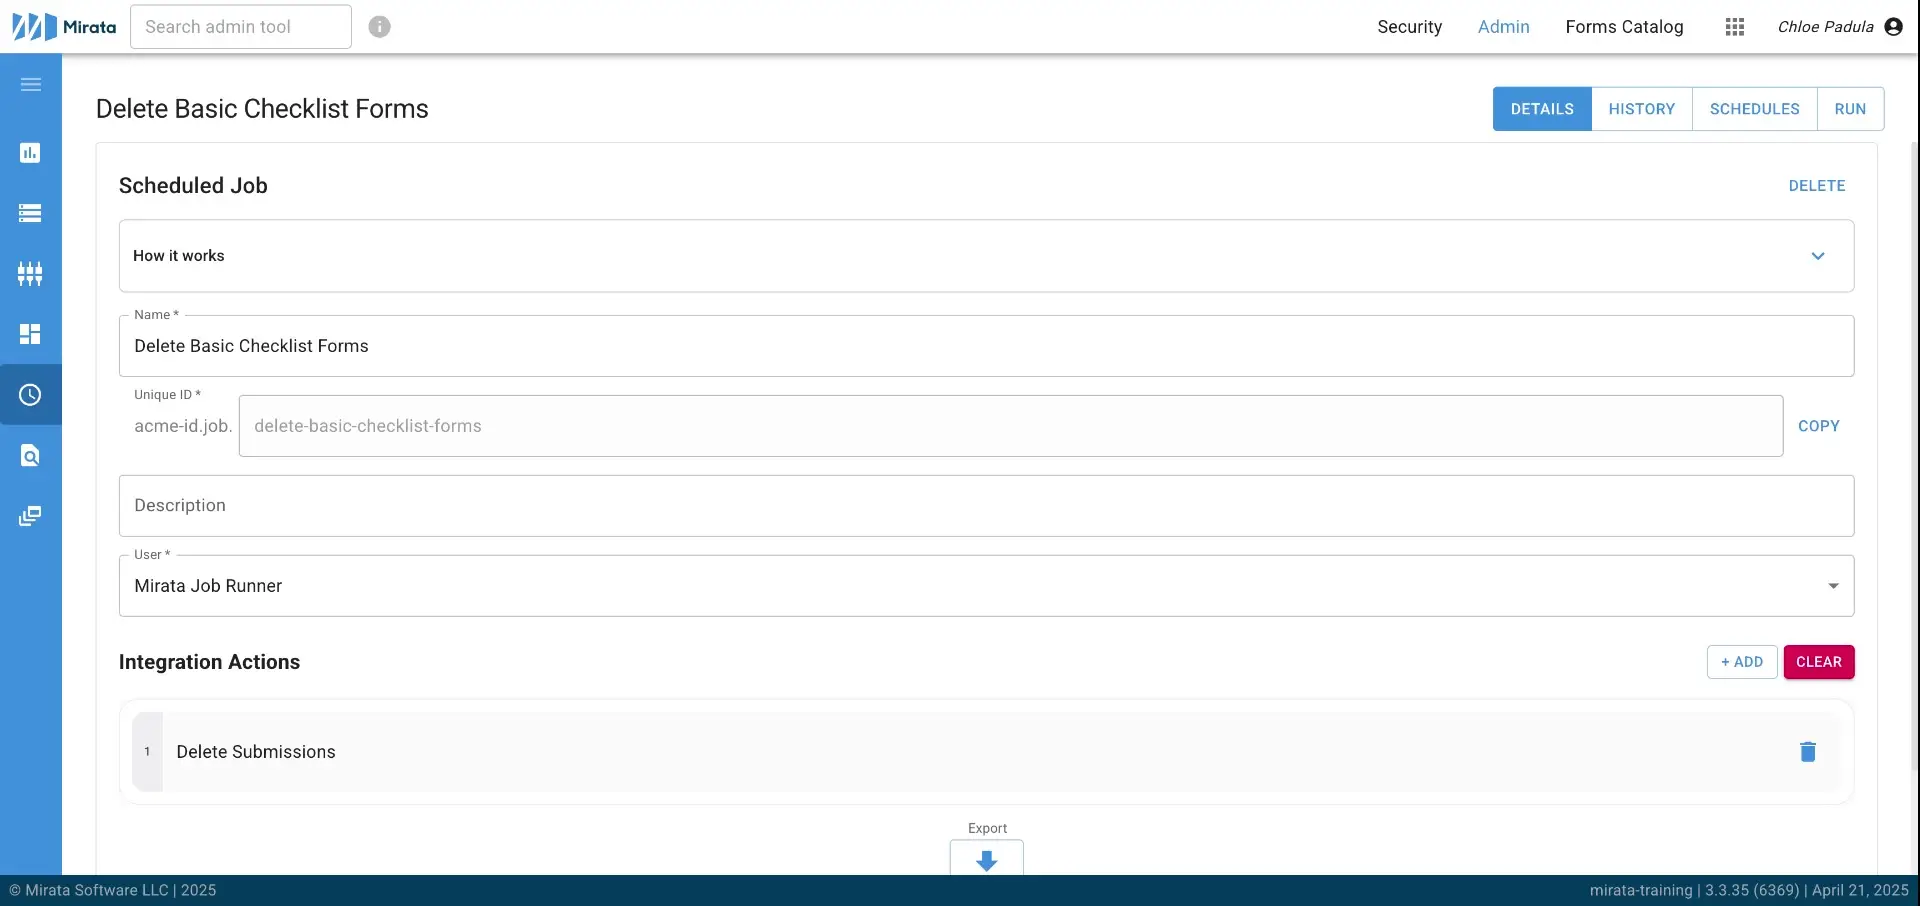Open the User dropdown for Mirata Job Runner
The height and width of the screenshot is (906, 1920).
point(1834,586)
